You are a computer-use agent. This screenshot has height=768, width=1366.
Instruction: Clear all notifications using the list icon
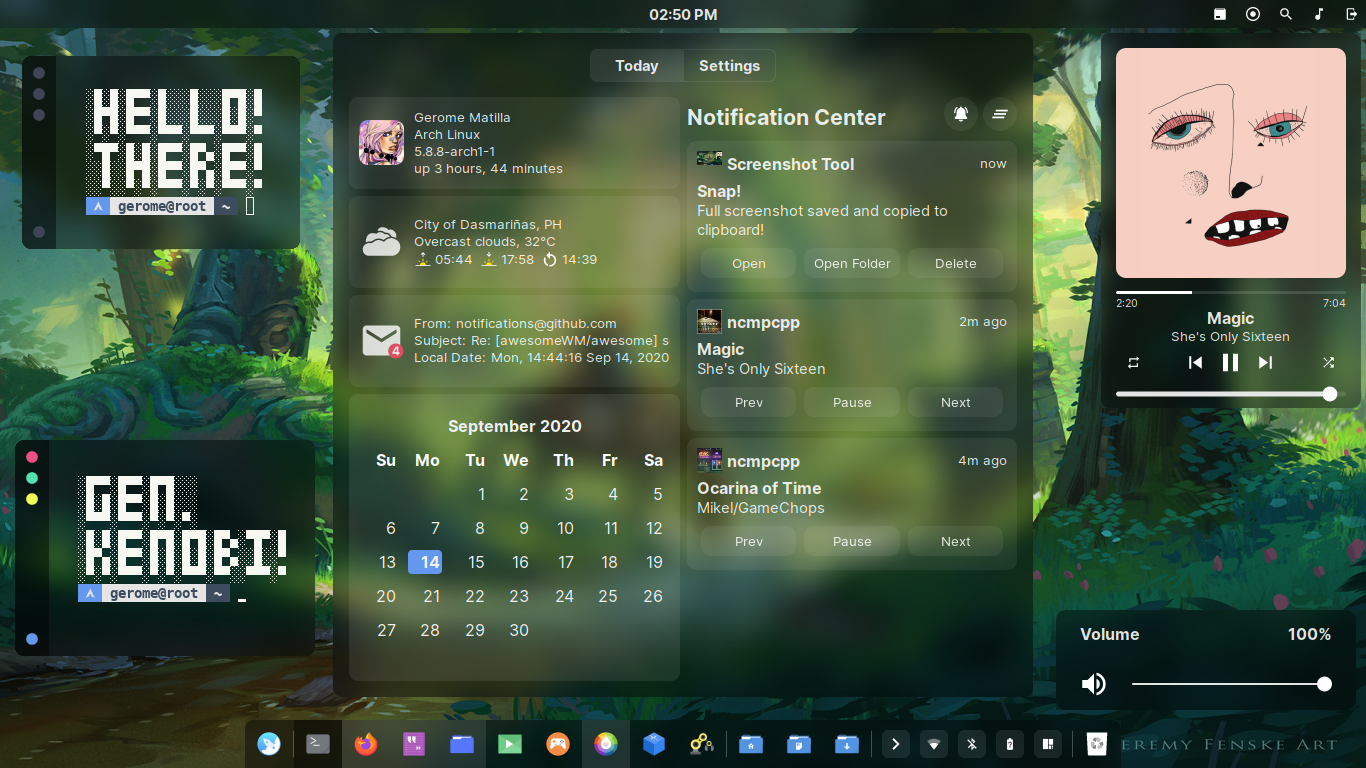[x=999, y=114]
